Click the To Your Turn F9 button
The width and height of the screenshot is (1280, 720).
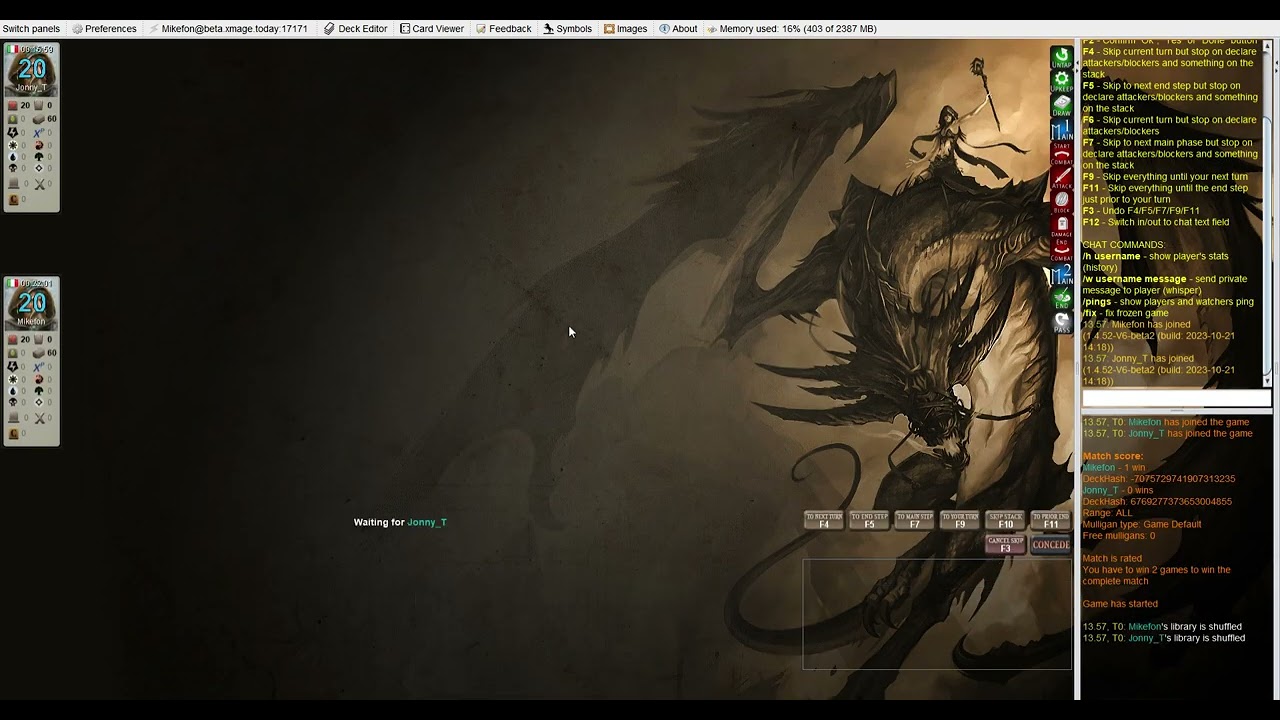[960, 520]
